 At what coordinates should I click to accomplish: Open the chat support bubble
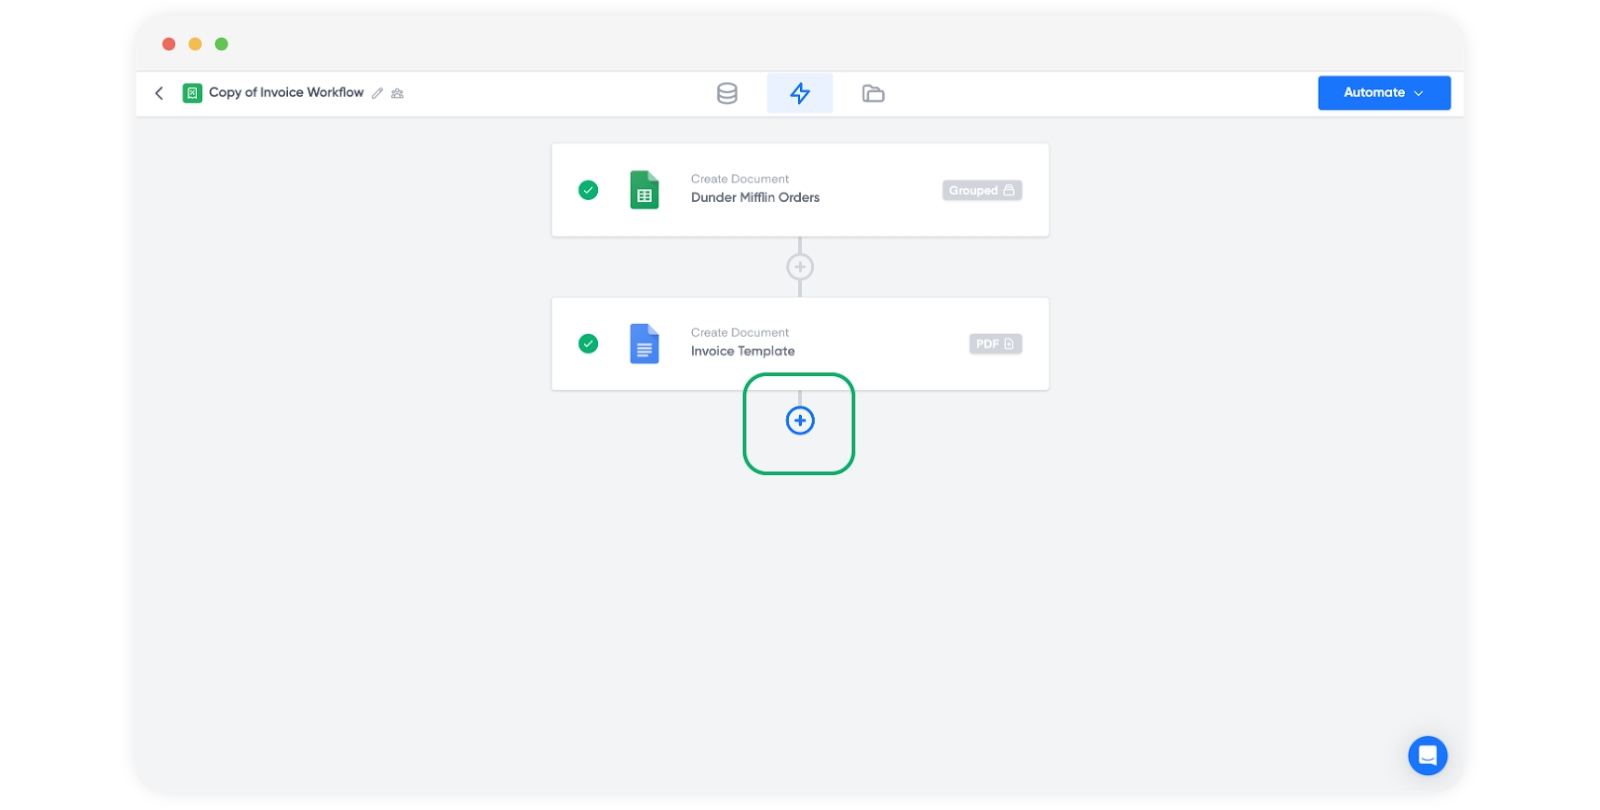pyautogui.click(x=1427, y=756)
